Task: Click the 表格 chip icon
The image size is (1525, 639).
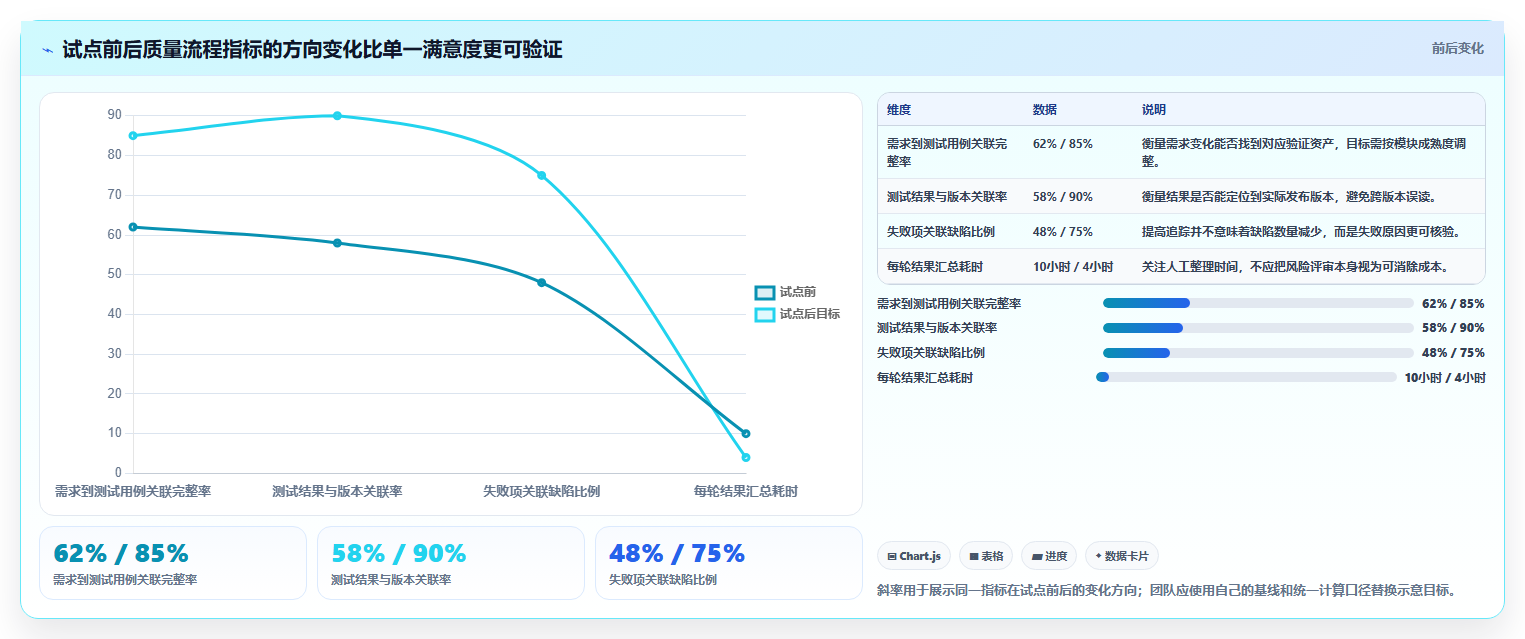Action: pyautogui.click(x=973, y=556)
